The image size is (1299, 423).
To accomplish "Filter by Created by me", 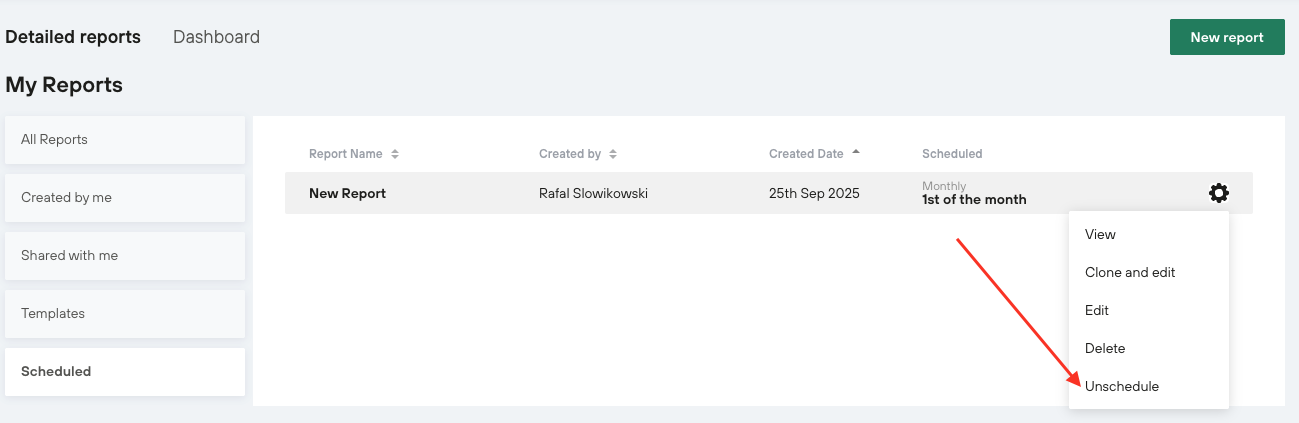I will coord(124,198).
